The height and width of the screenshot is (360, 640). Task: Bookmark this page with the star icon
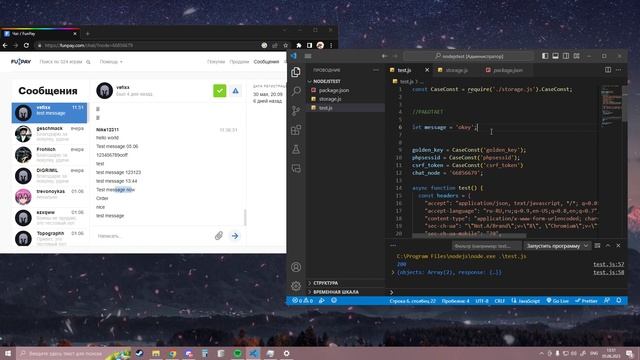[286, 45]
